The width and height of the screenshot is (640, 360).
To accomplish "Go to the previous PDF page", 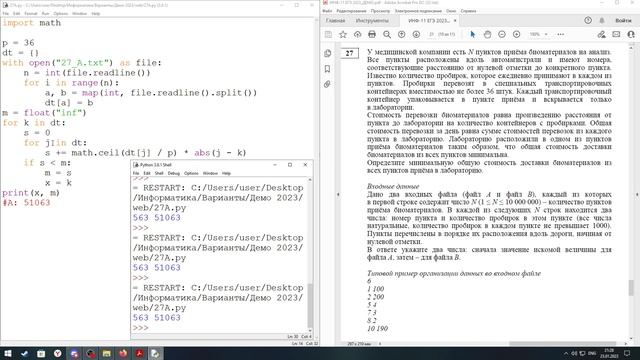I will (402, 35).
